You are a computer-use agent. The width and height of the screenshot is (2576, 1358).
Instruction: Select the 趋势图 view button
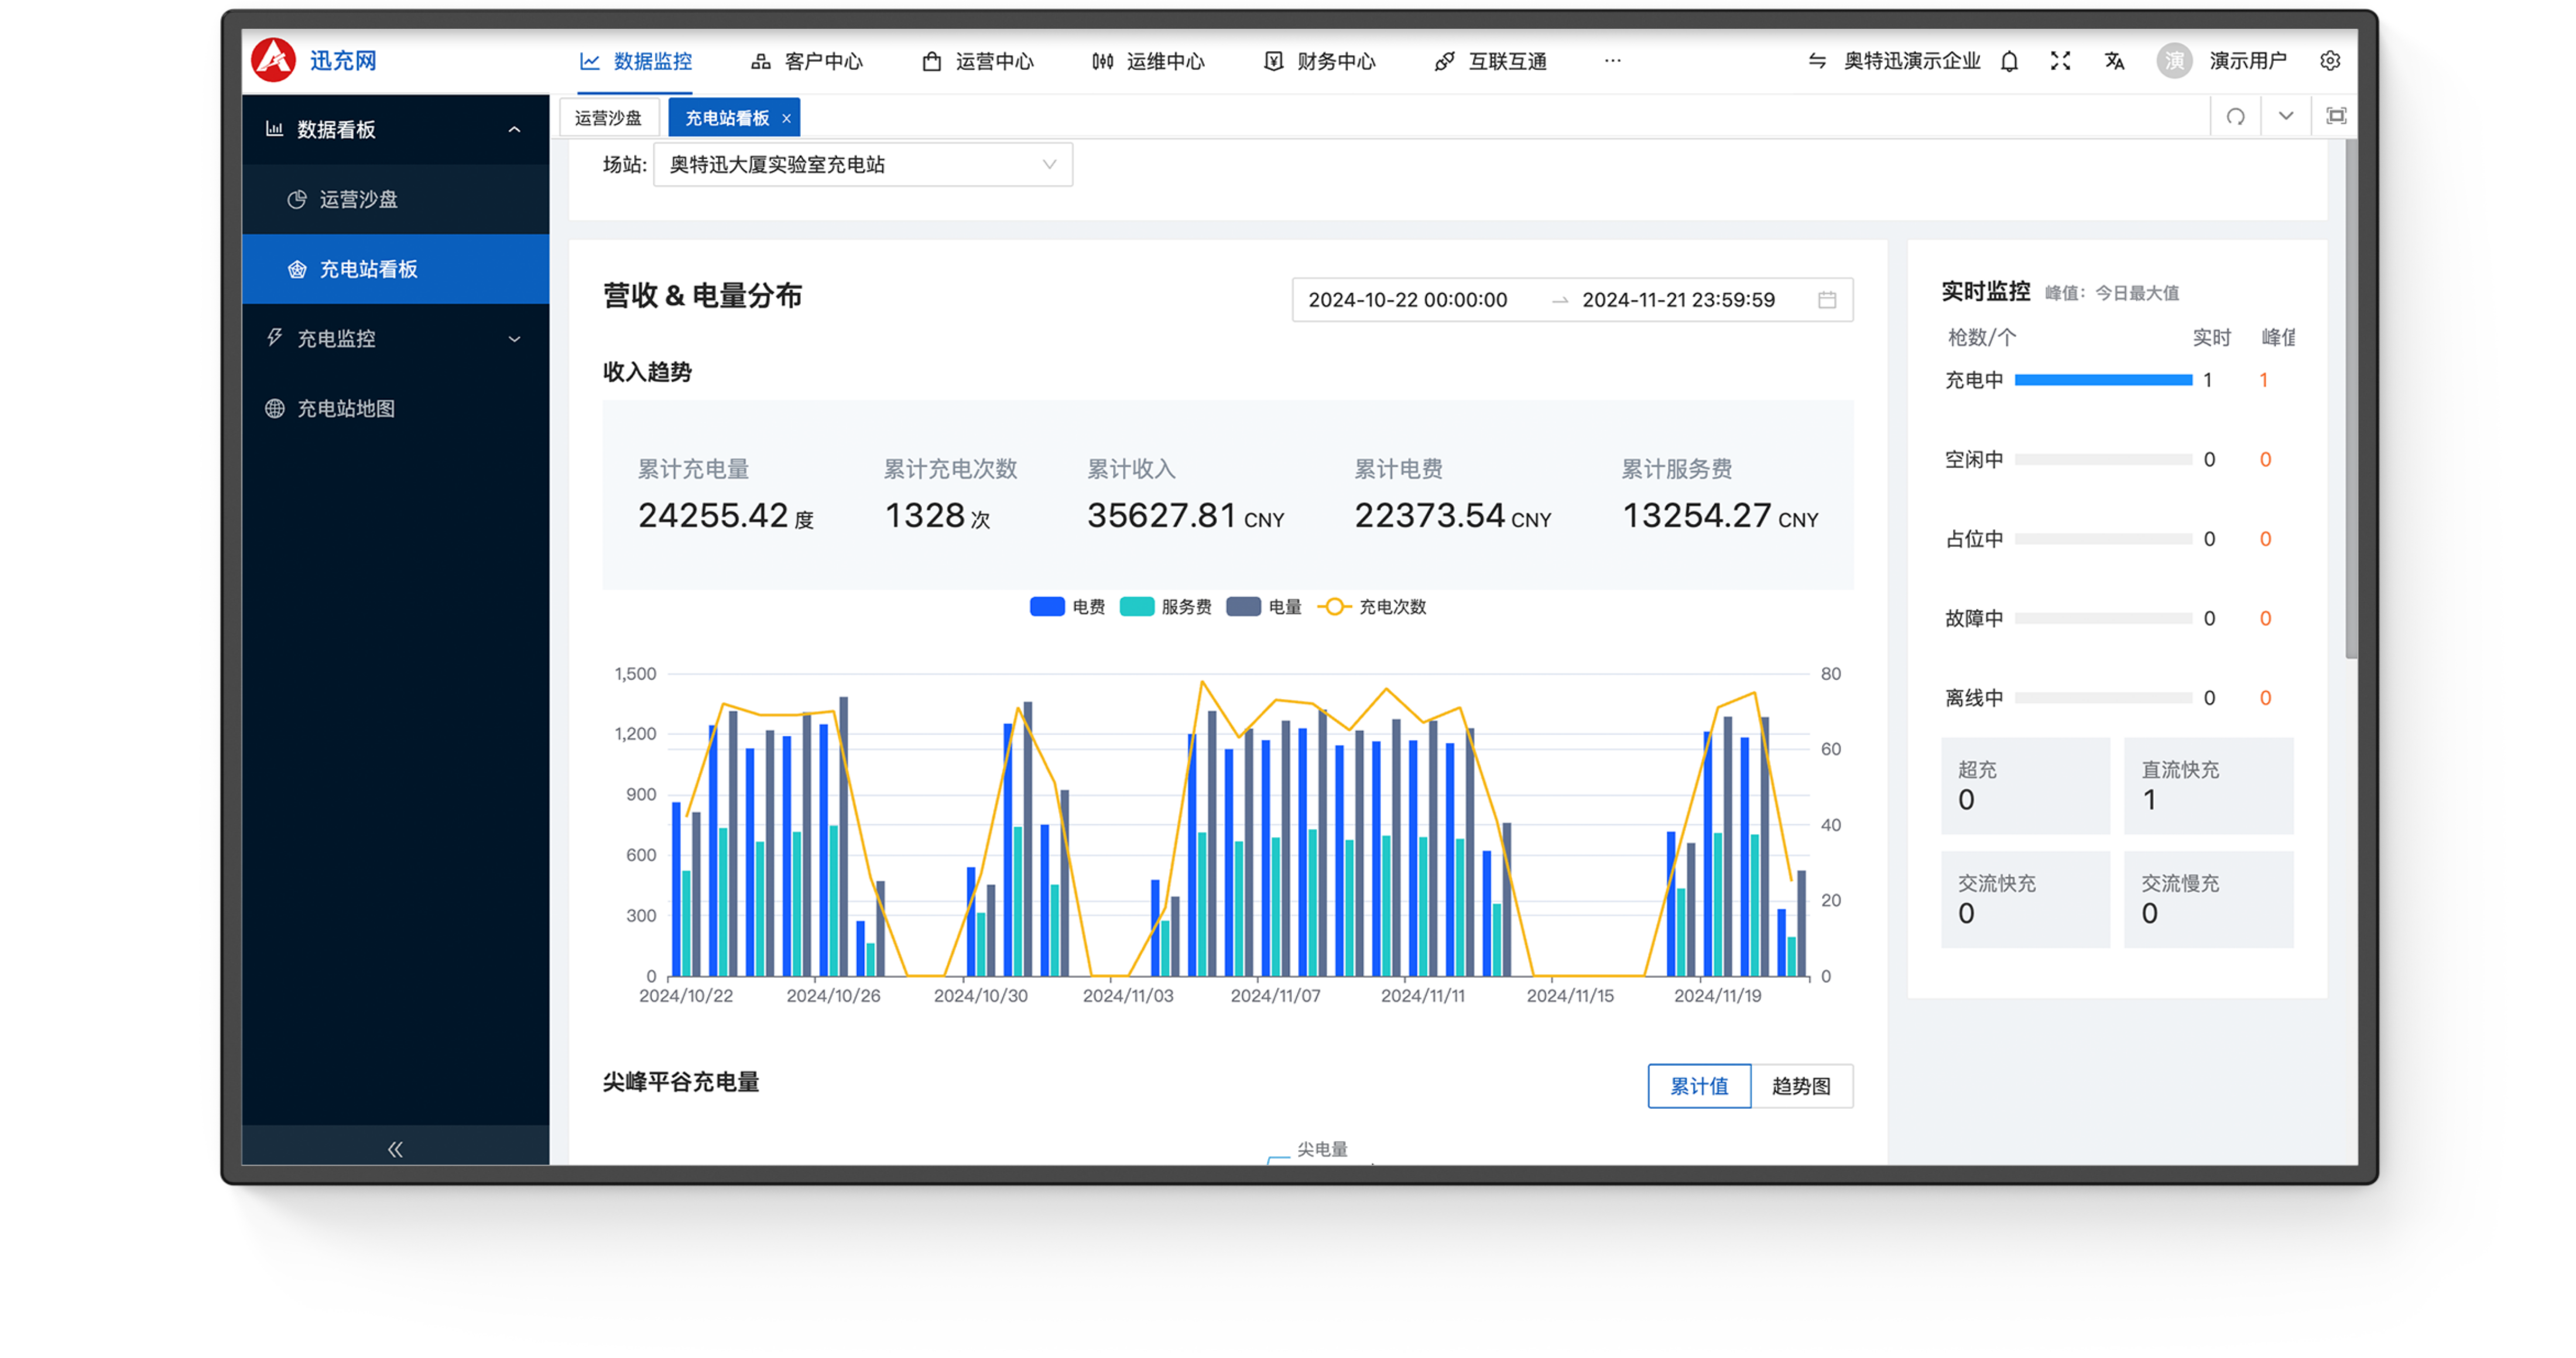coord(1800,1086)
